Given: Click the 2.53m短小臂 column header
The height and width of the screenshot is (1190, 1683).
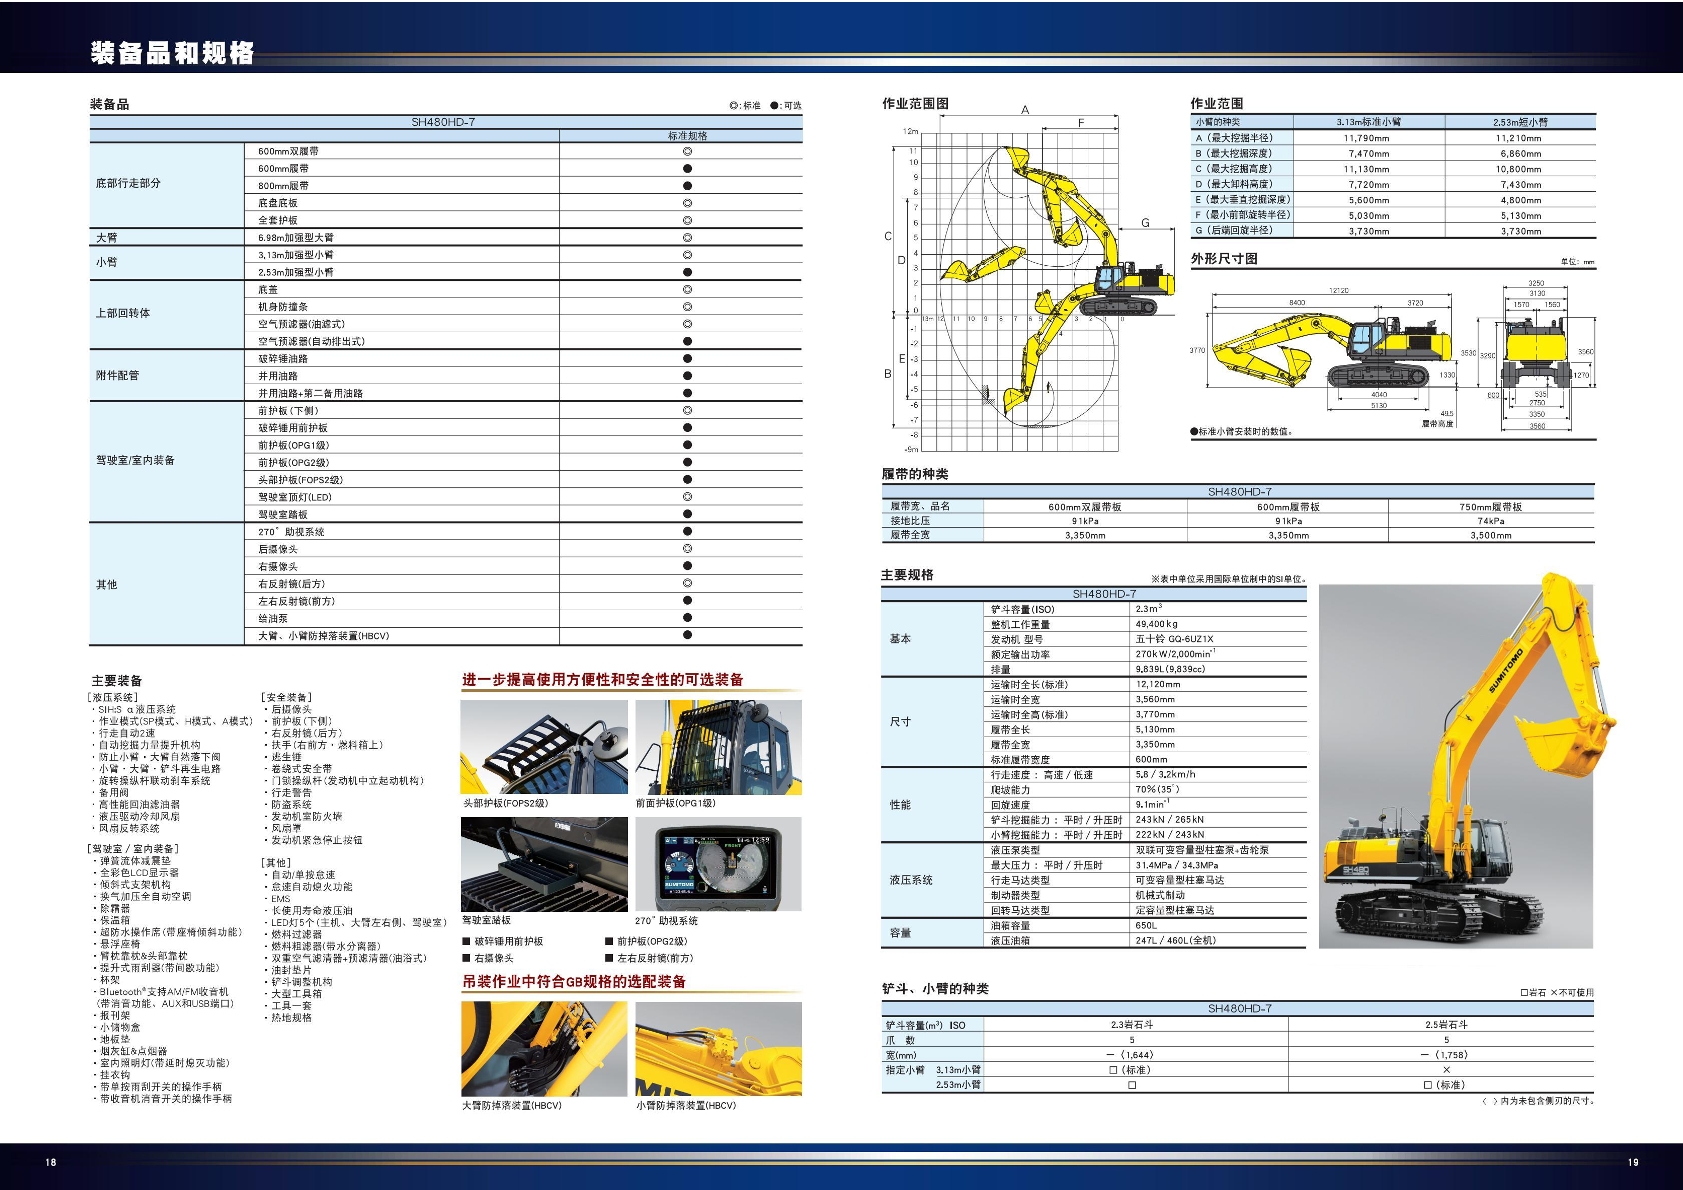Looking at the screenshot, I should 1520,122.
